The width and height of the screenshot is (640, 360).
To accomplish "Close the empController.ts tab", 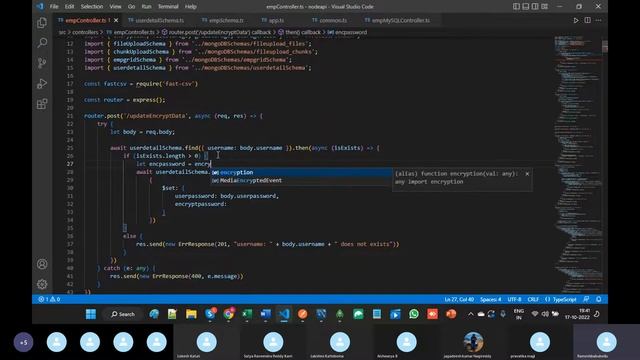I will (x=116, y=20).
